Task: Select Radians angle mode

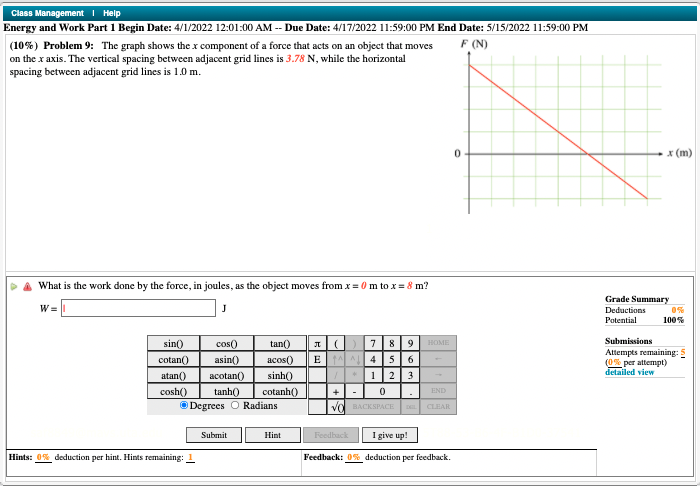Action: [235, 405]
